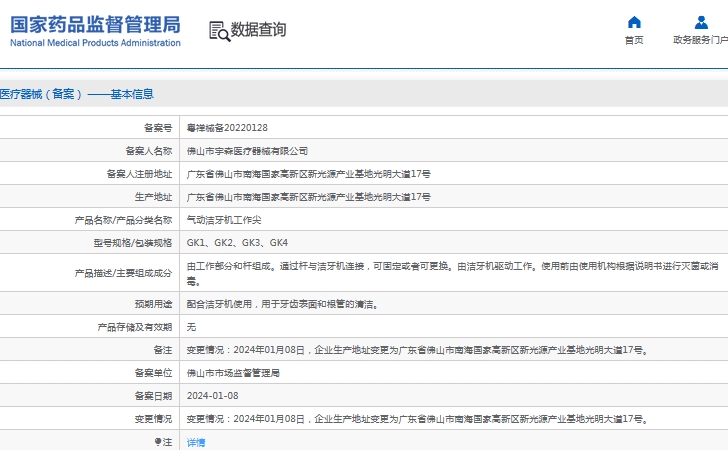The image size is (728, 450).
Task: Click the 医疗器械（备案）——基本信息 section heading
Action: [77, 94]
